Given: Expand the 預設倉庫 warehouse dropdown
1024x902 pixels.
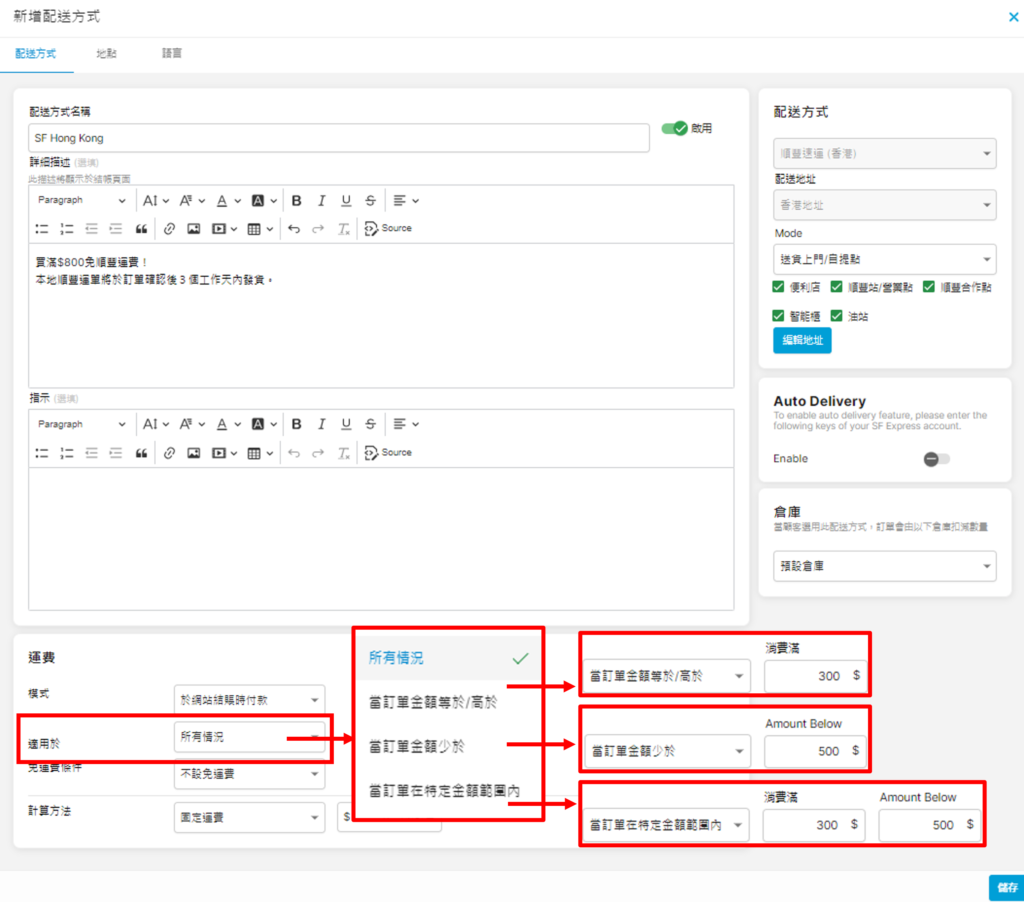Looking at the screenshot, I should pyautogui.click(x=885, y=566).
